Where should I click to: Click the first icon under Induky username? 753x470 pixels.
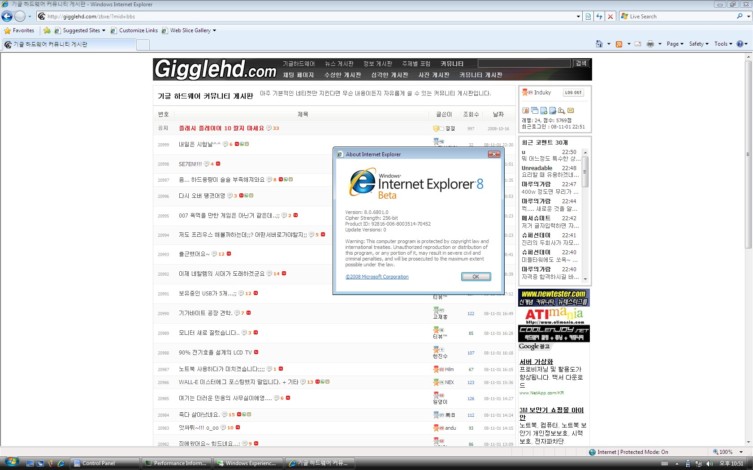[525, 110]
